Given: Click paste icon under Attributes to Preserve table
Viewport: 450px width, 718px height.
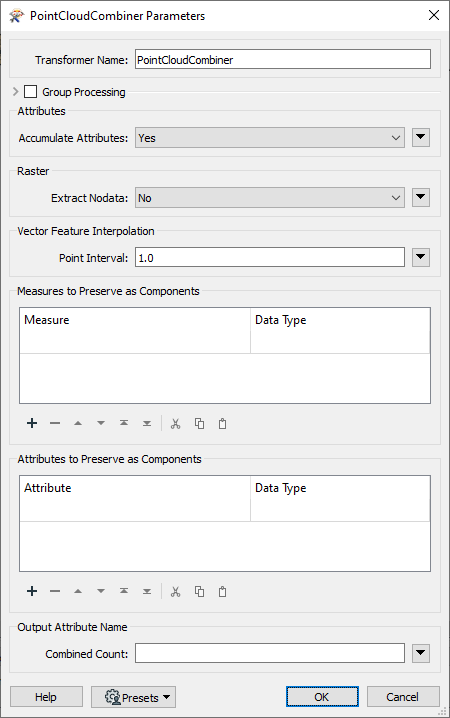Looking at the screenshot, I should tap(222, 592).
